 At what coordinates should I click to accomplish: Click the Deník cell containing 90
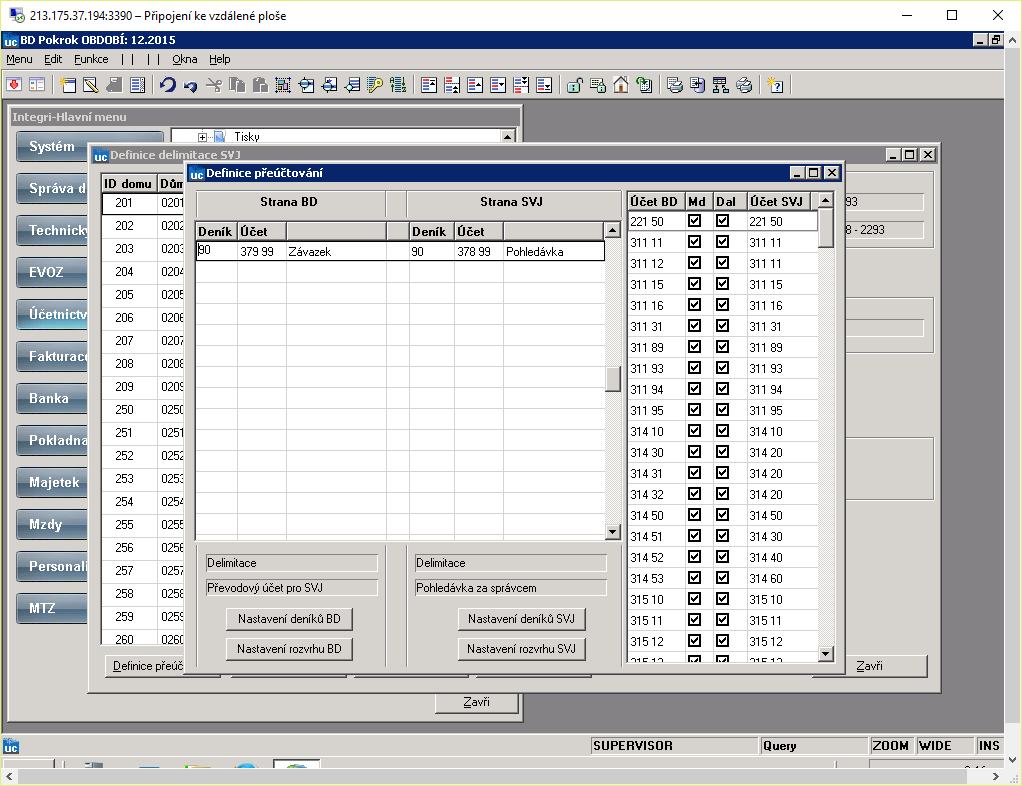(x=216, y=251)
